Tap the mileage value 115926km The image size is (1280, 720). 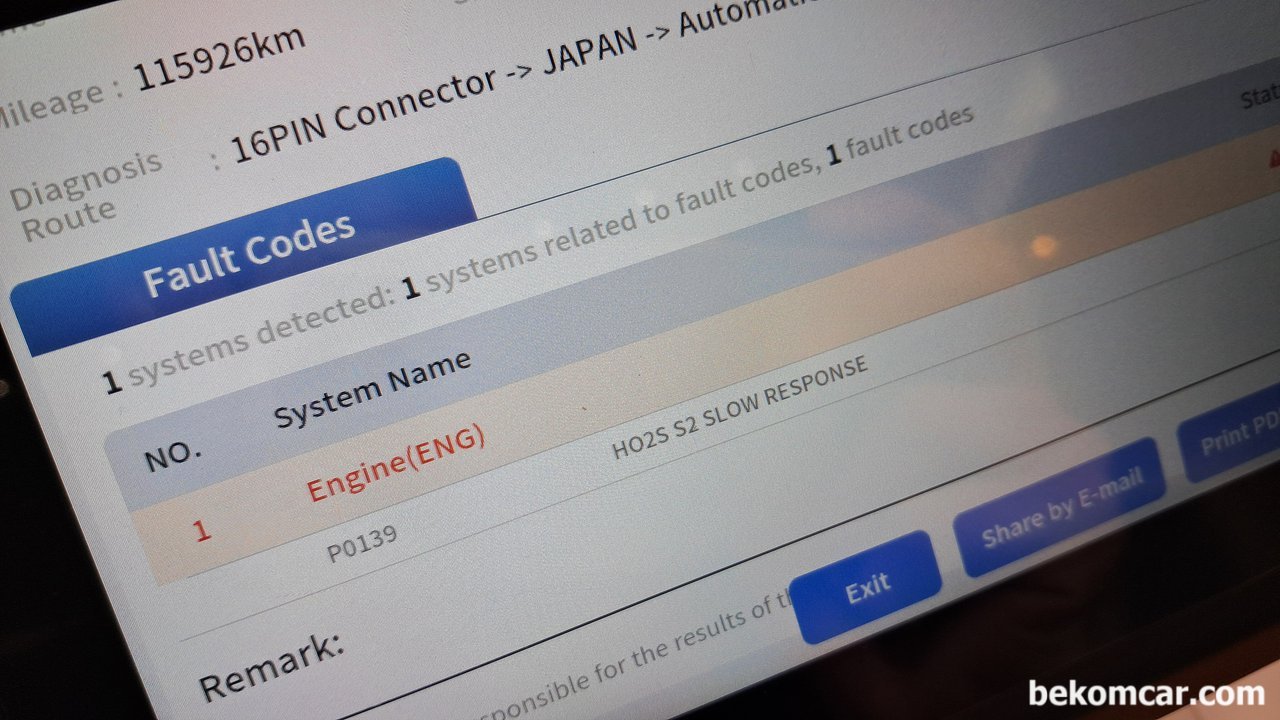tap(220, 59)
